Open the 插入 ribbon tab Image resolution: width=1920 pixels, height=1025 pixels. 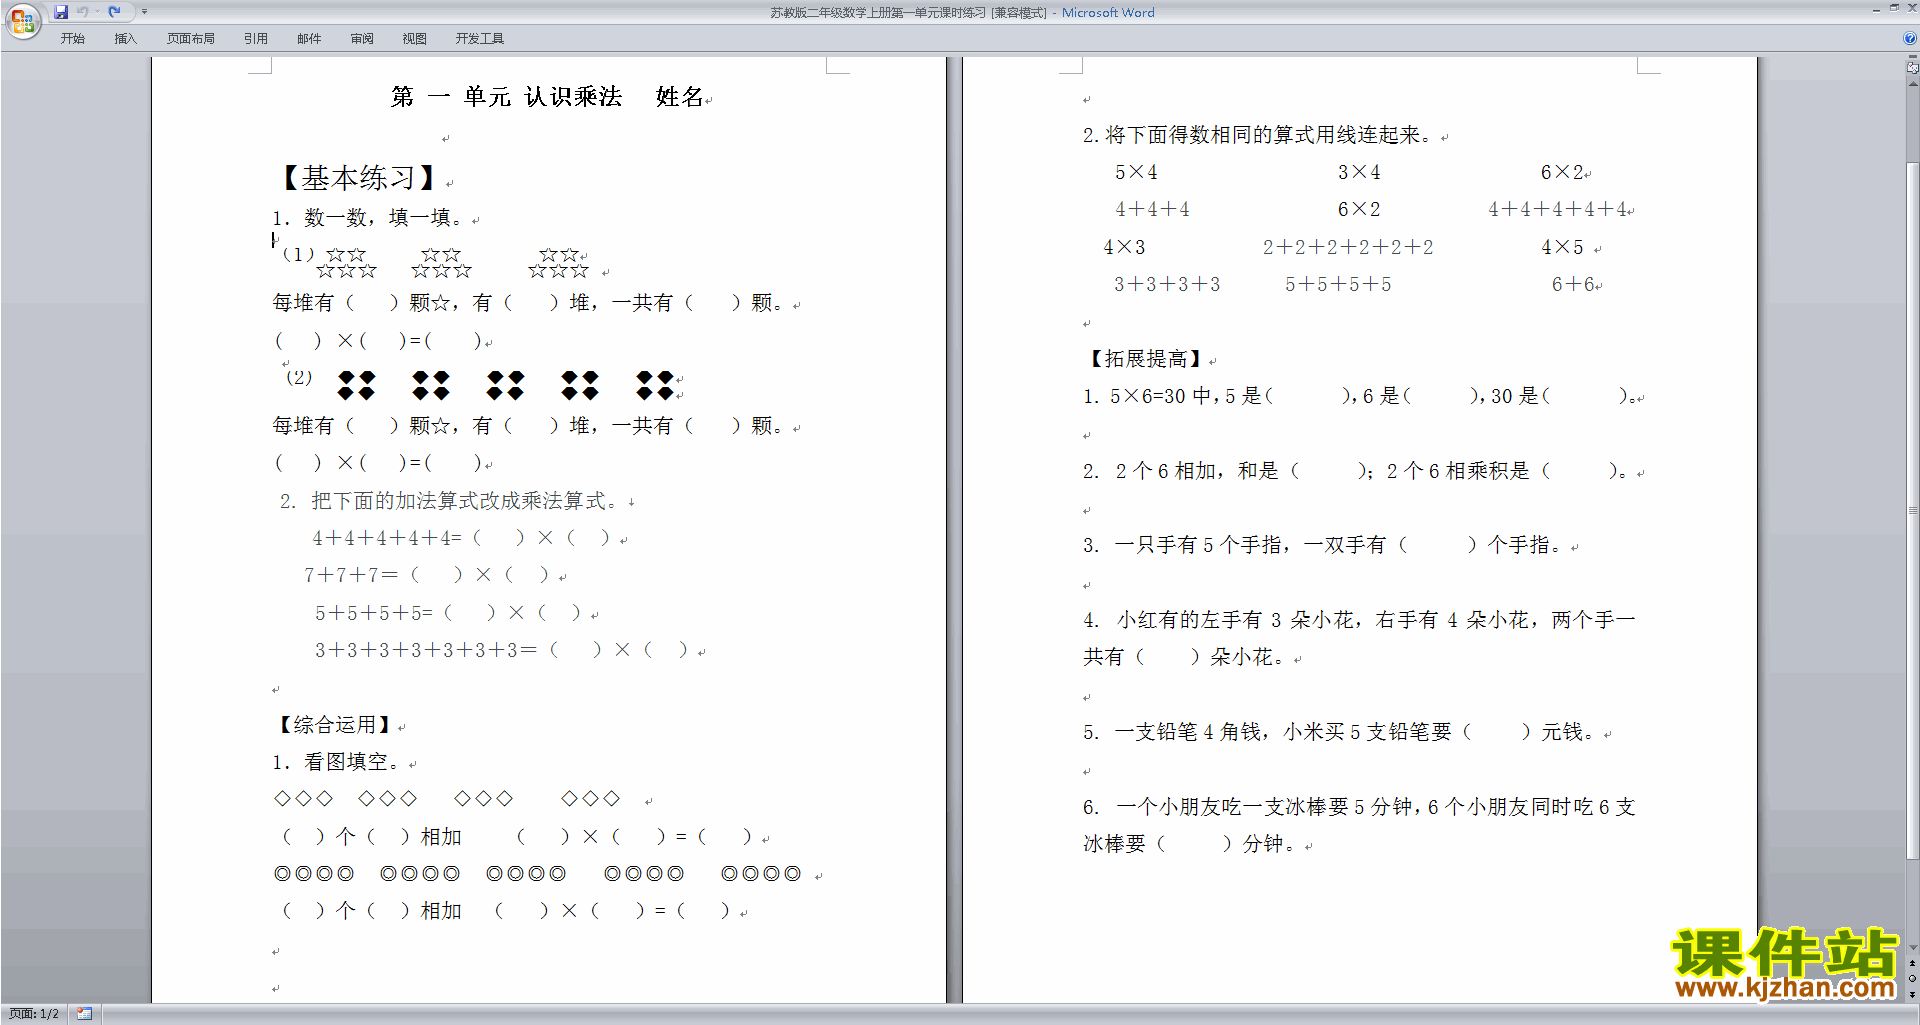click(x=125, y=39)
